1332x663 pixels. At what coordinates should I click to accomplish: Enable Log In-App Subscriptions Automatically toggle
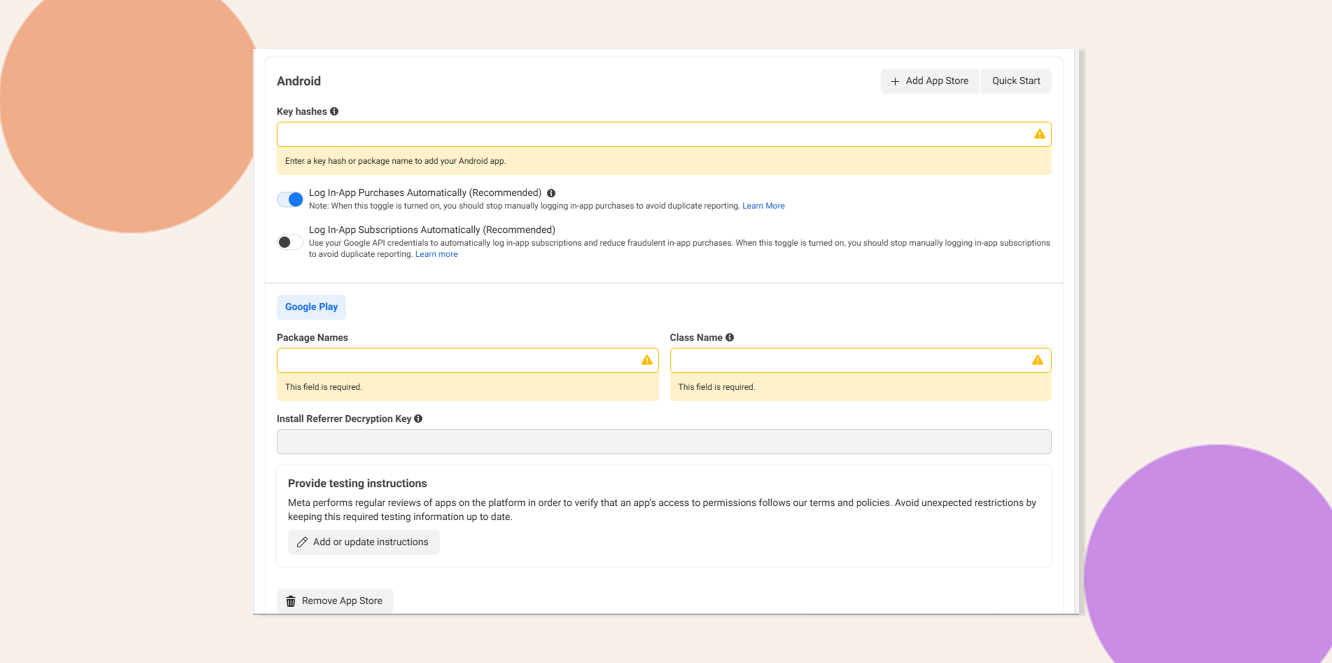(290, 242)
